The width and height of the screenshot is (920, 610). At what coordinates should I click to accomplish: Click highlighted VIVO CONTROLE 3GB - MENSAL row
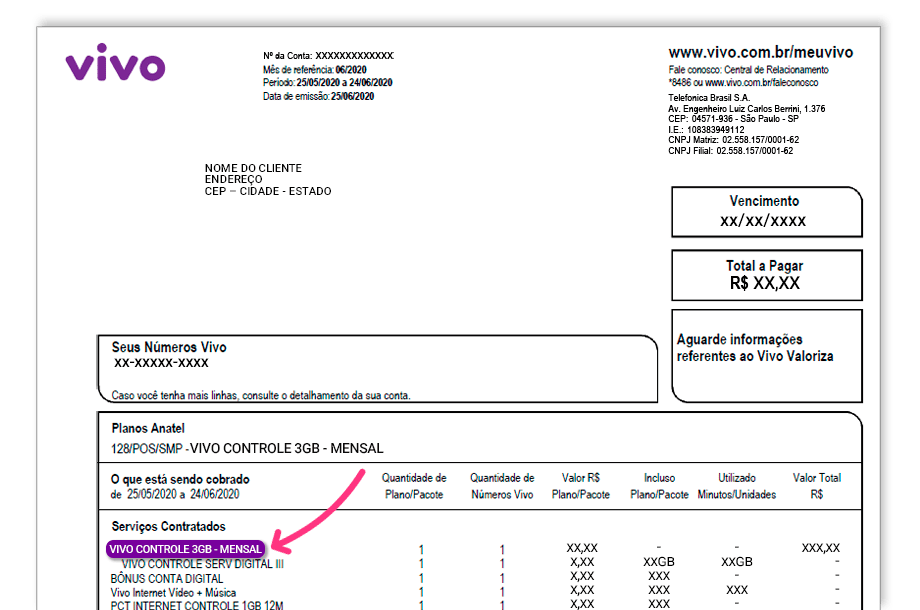pos(185,549)
